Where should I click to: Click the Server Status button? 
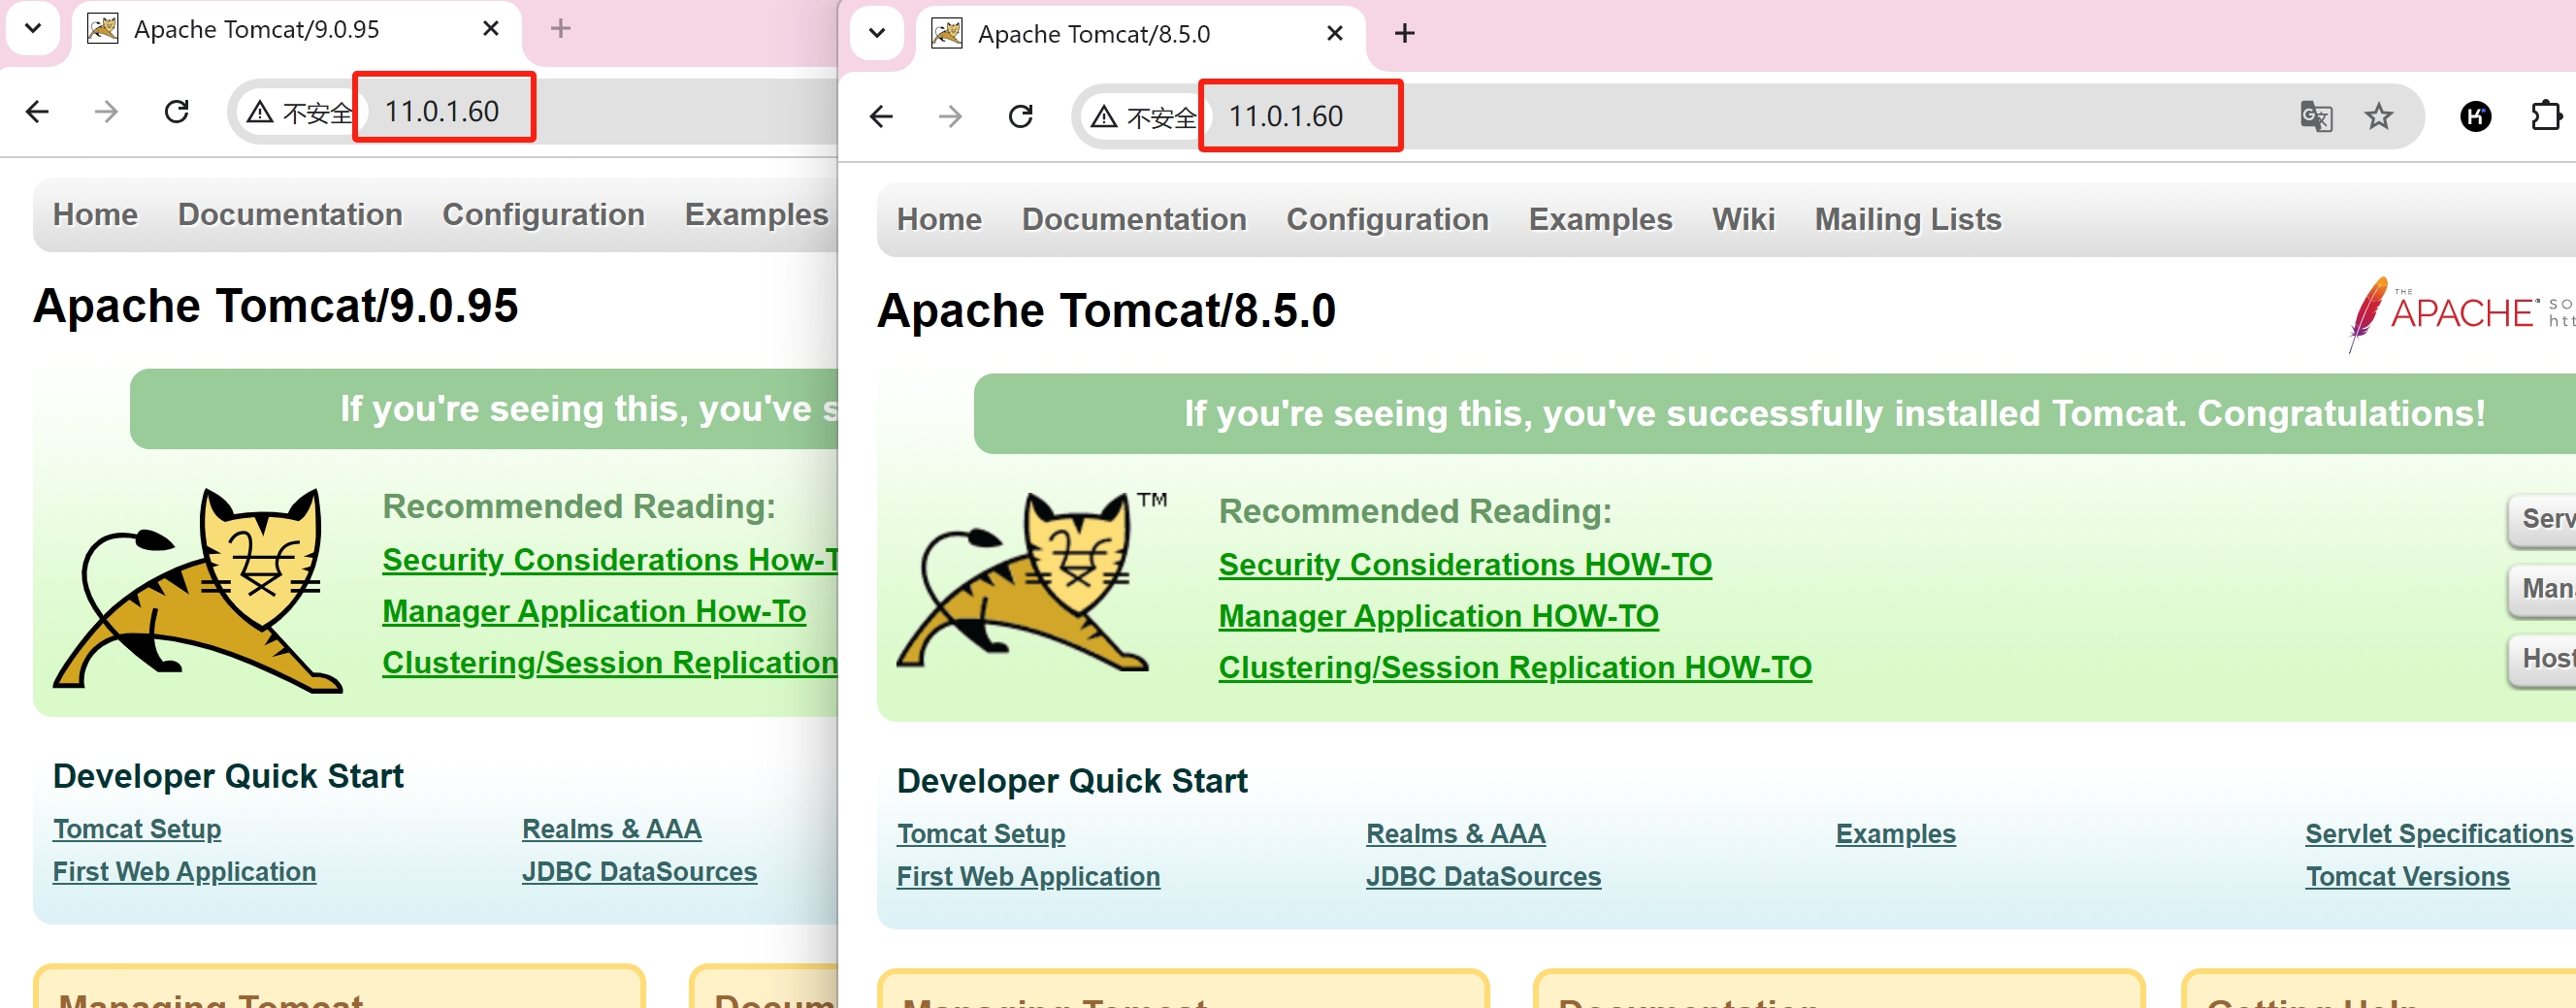pyautogui.click(x=2543, y=519)
